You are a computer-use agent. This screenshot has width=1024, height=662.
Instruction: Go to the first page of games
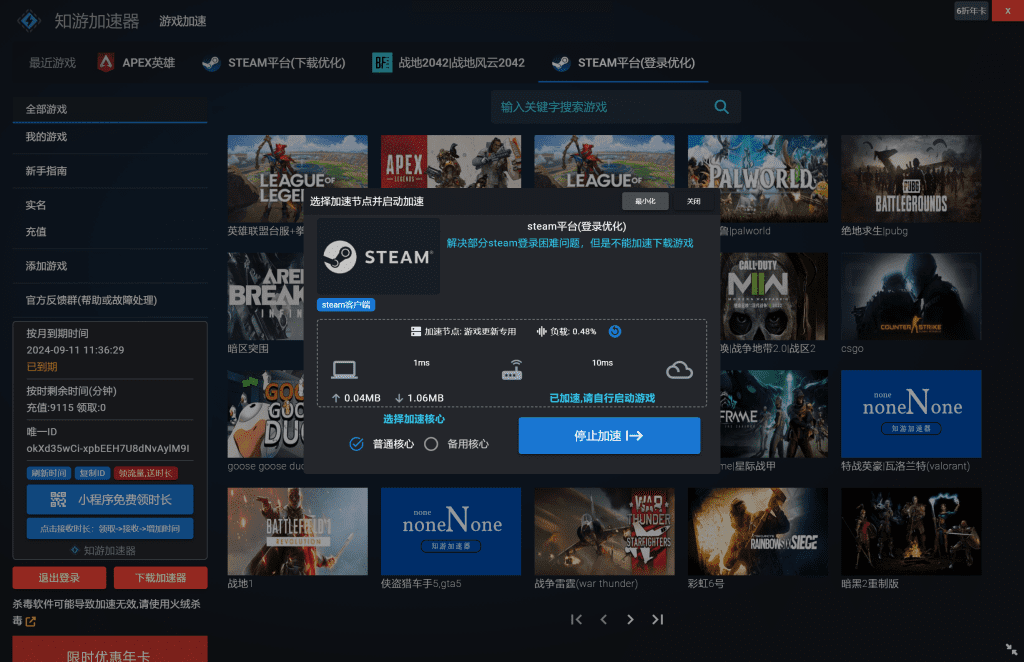click(x=576, y=619)
